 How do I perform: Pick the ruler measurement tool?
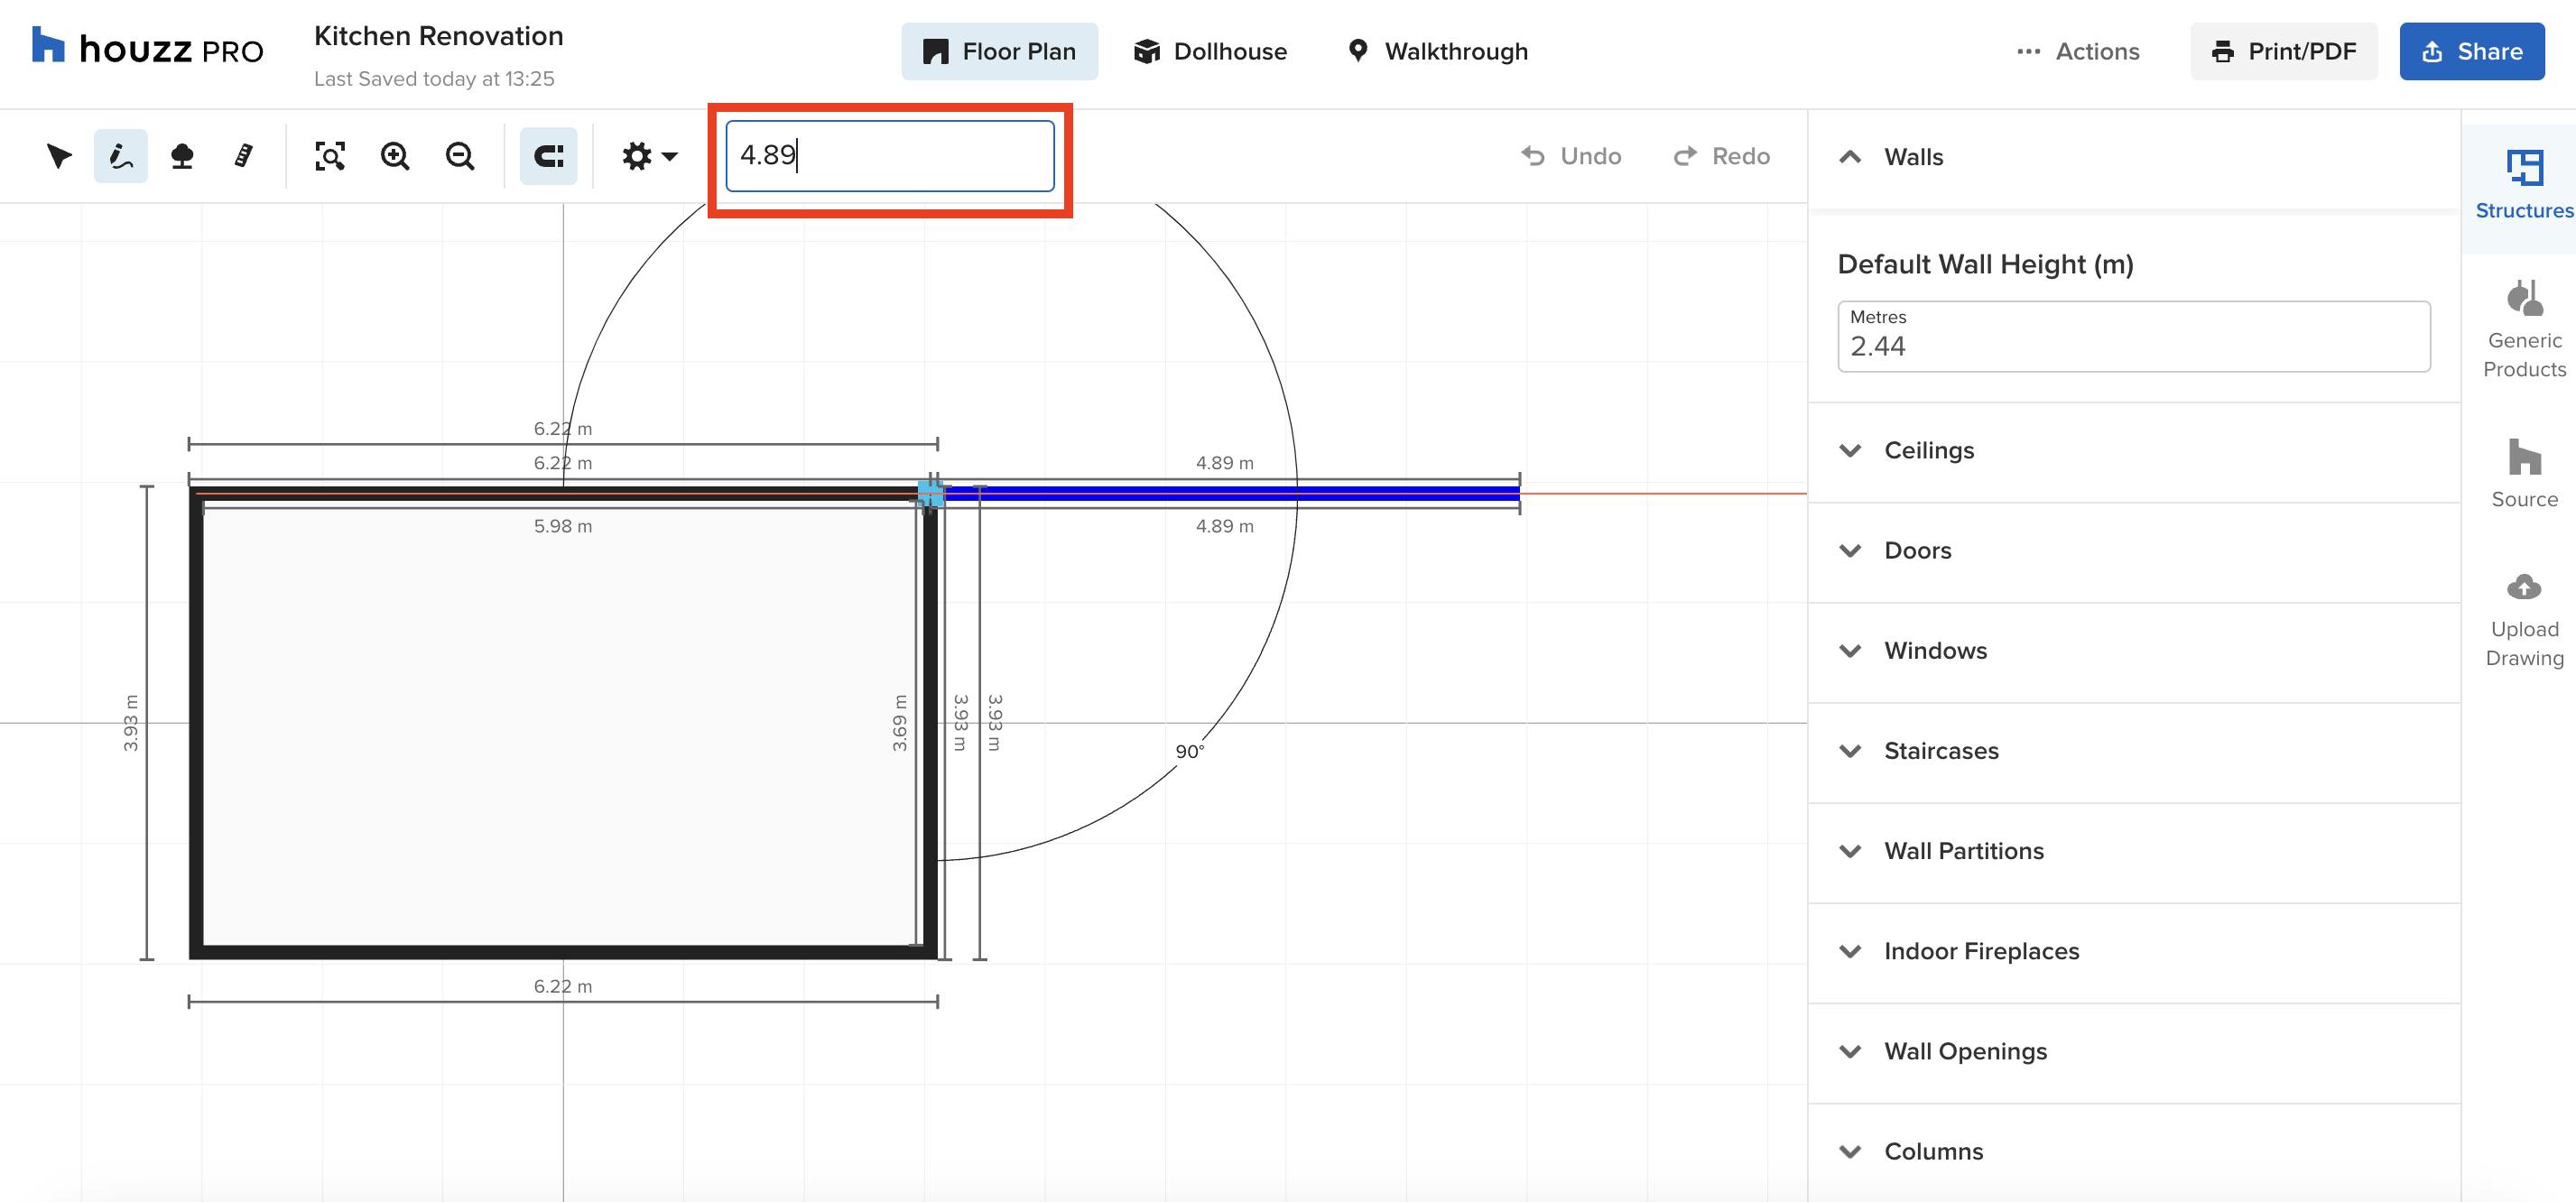point(243,156)
